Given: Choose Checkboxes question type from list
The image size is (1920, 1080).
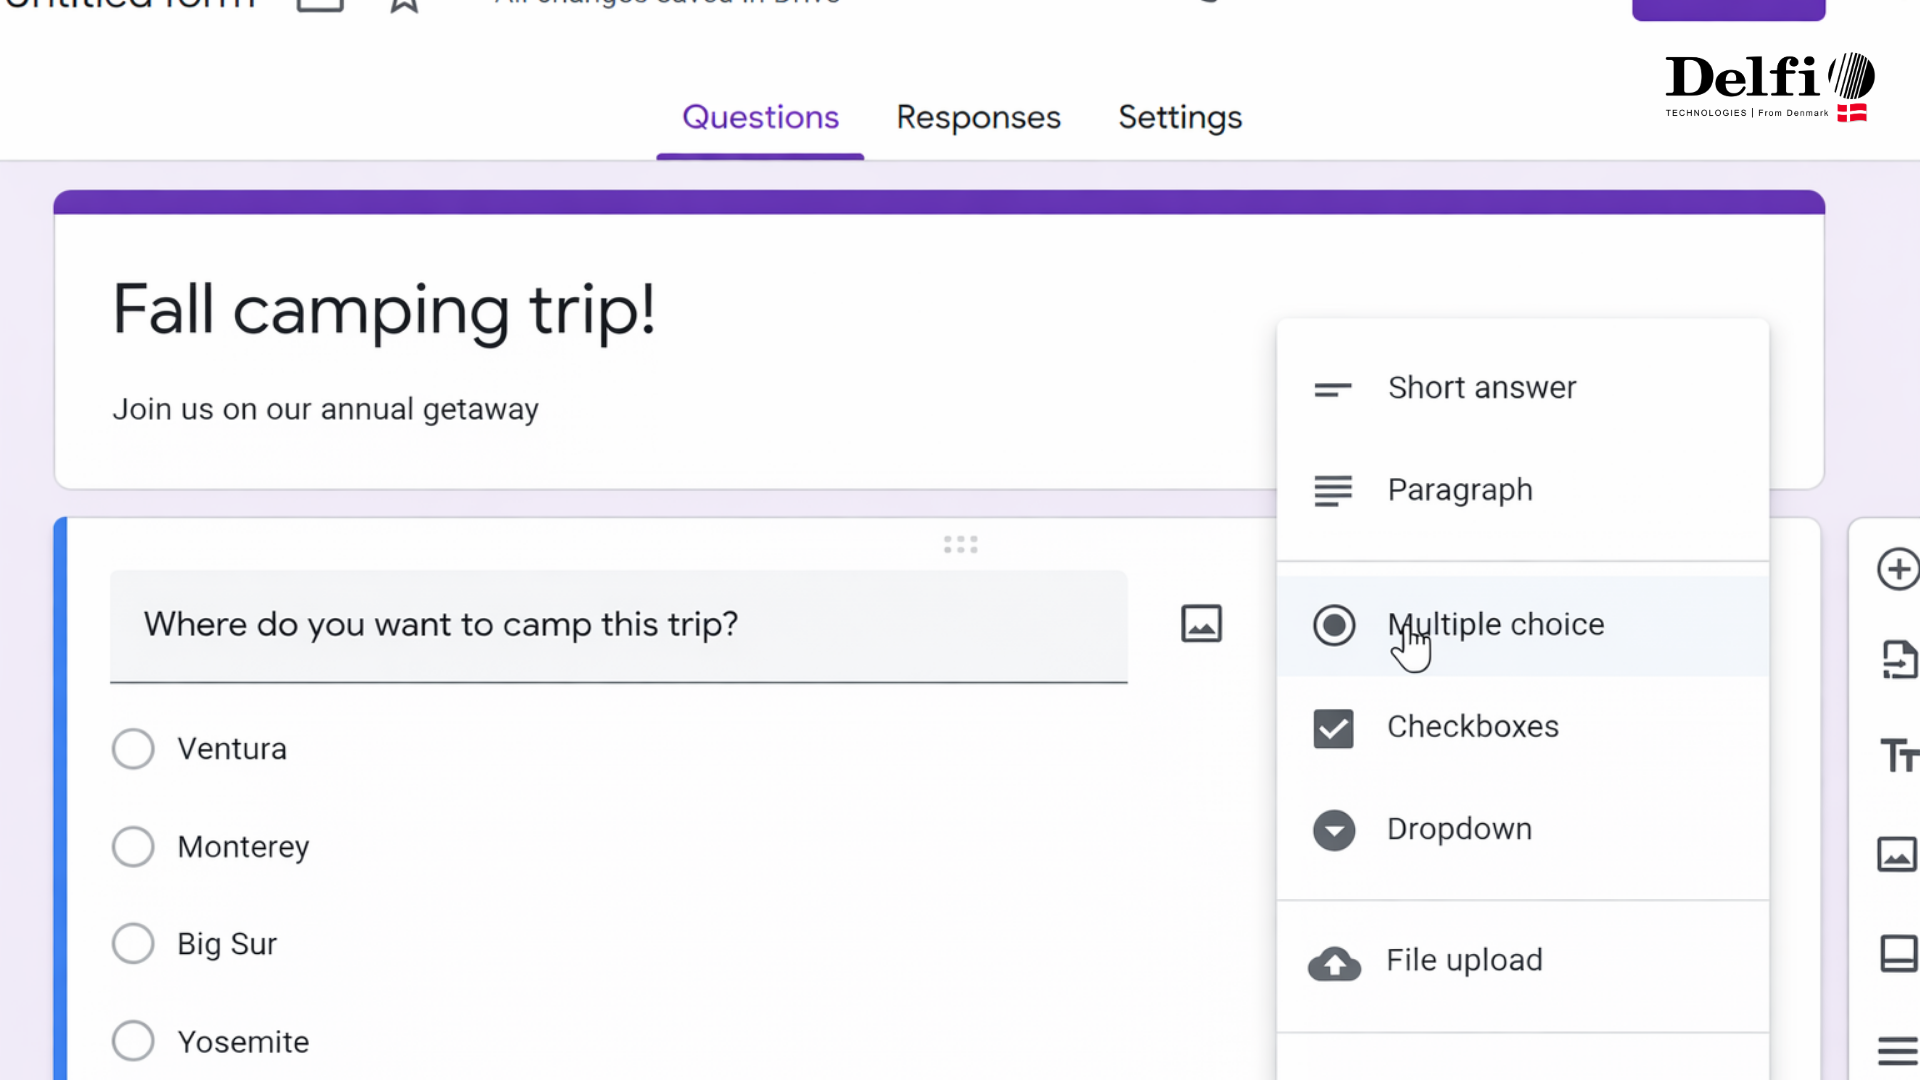Looking at the screenshot, I should [x=1472, y=727].
